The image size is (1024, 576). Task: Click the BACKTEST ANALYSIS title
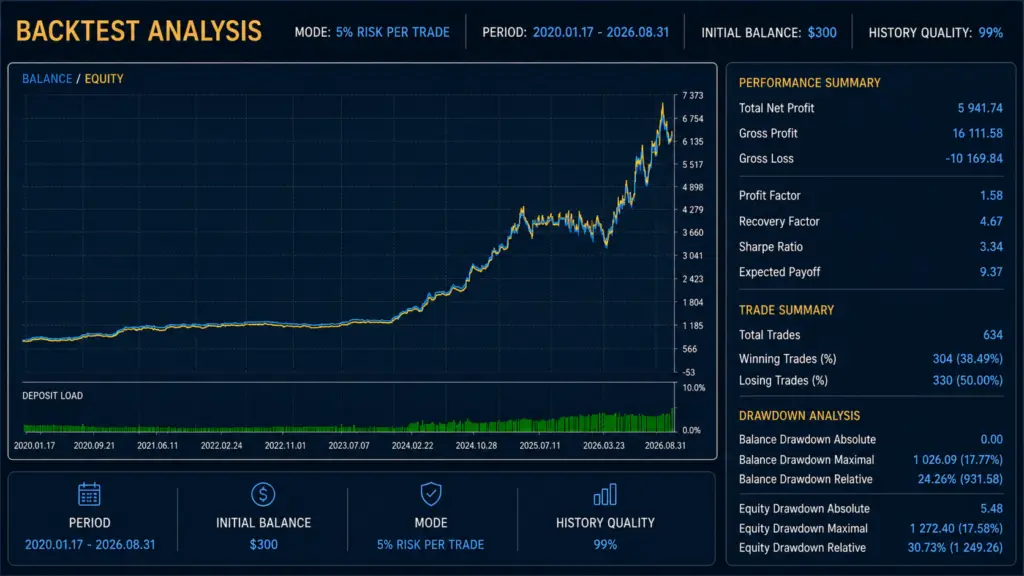pyautogui.click(x=138, y=31)
